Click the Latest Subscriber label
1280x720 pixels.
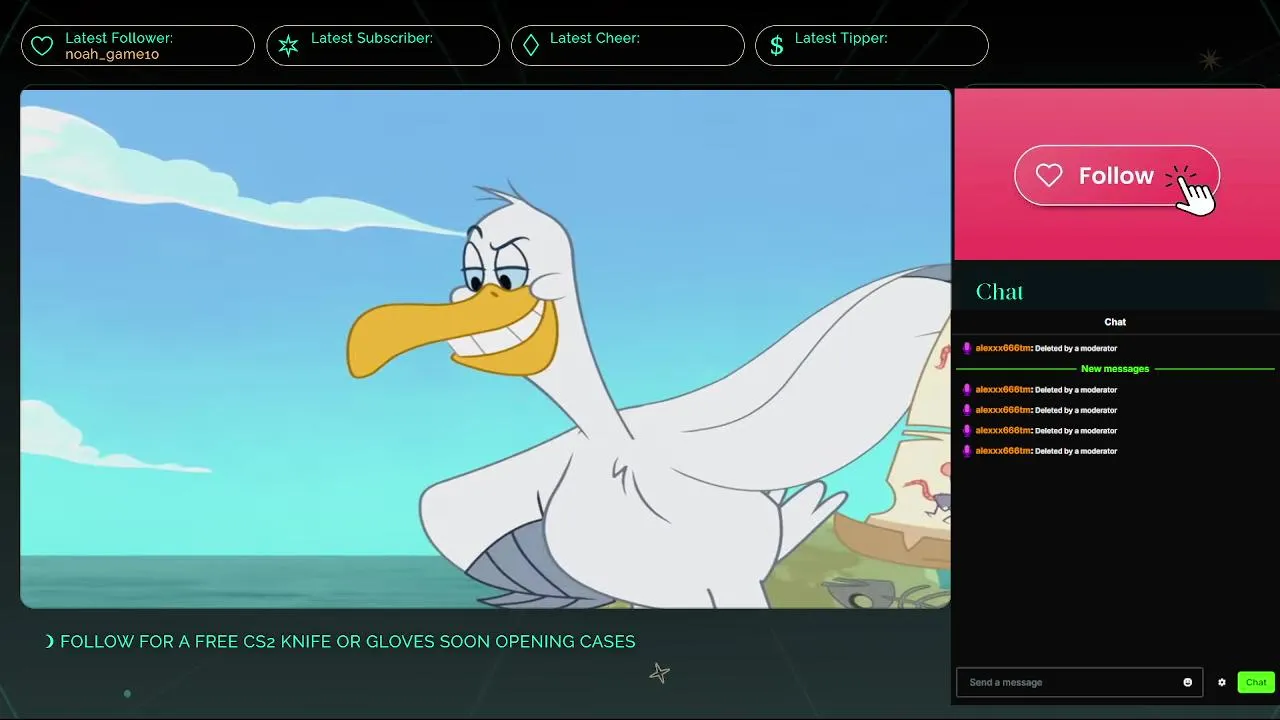pos(372,38)
